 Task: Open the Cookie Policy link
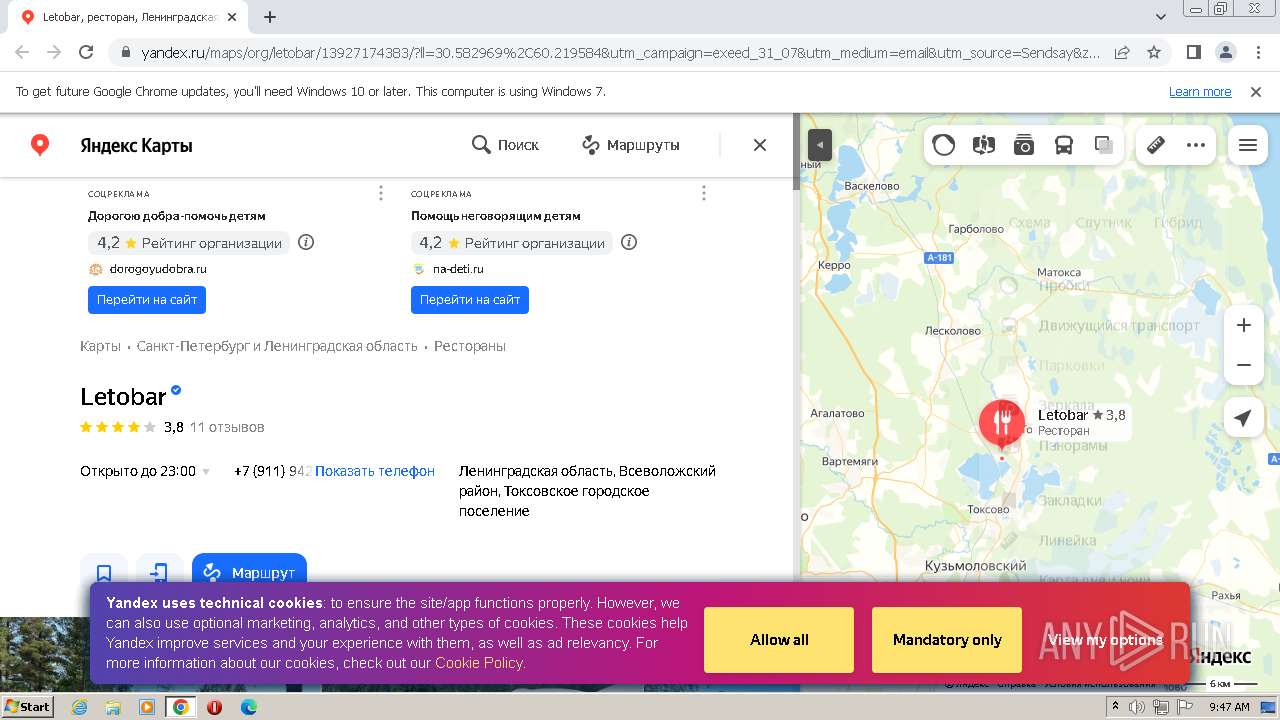coord(479,663)
